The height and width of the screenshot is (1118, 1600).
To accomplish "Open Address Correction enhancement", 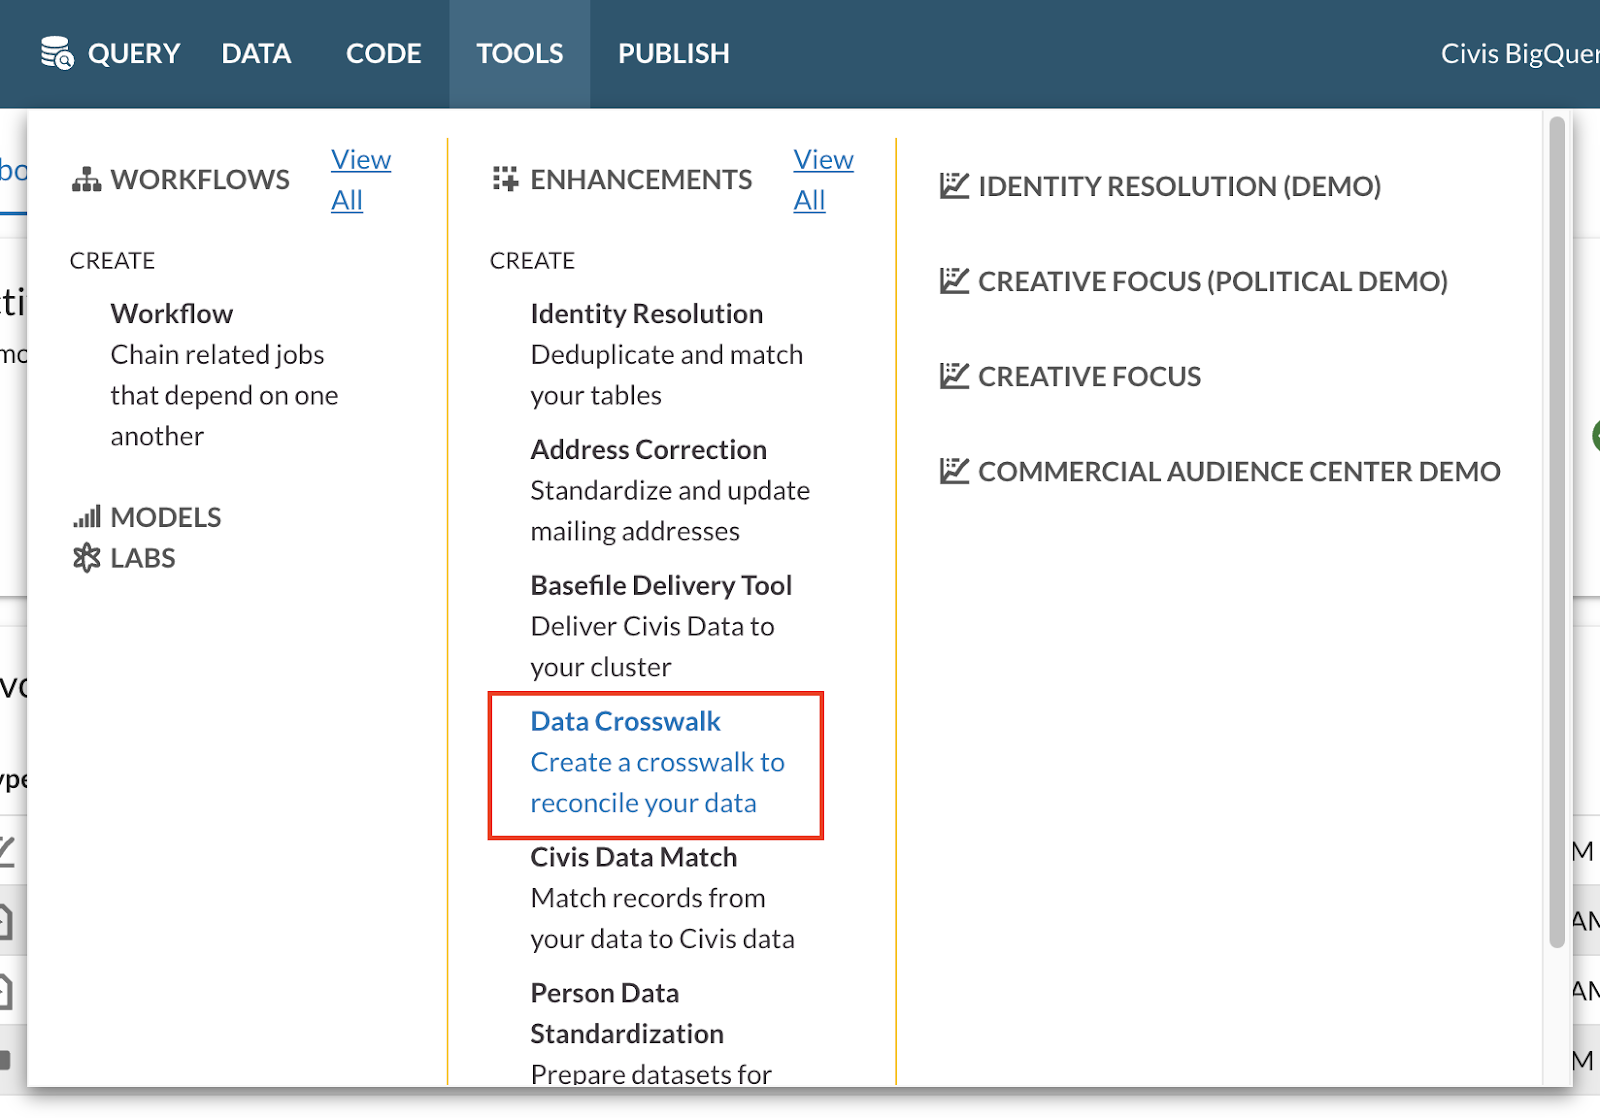I will (649, 450).
